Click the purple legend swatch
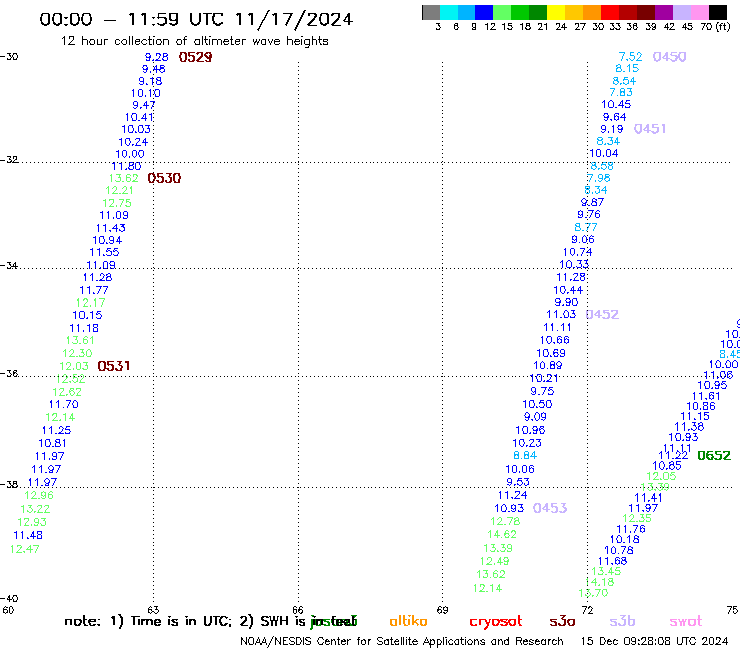Image resolution: width=740 pixels, height=650 pixels. (x=664, y=12)
